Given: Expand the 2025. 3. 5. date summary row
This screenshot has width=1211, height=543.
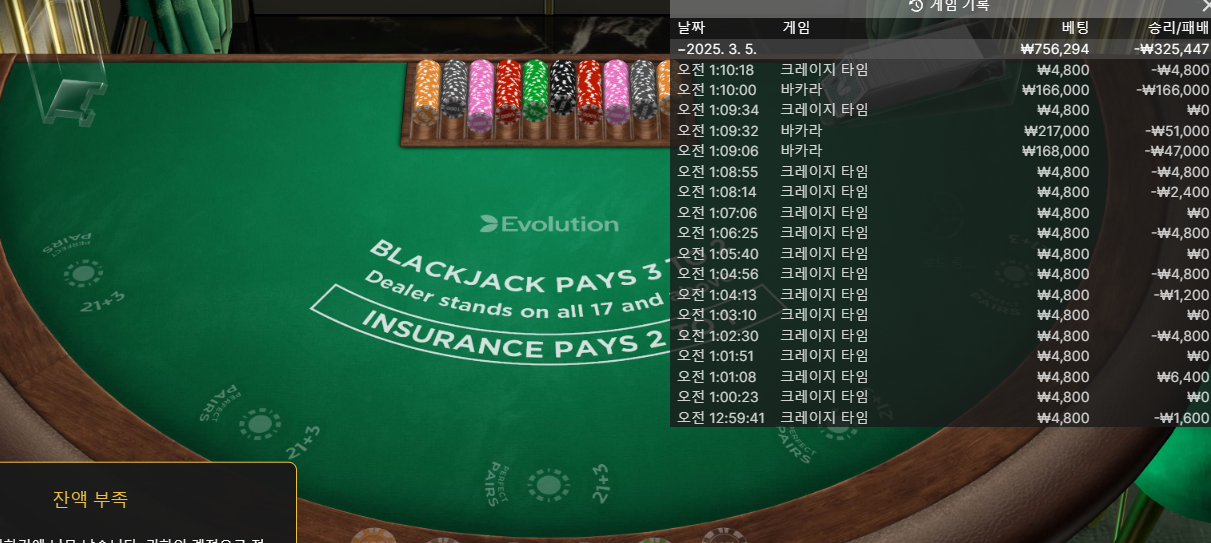Looking at the screenshot, I should tap(940, 48).
